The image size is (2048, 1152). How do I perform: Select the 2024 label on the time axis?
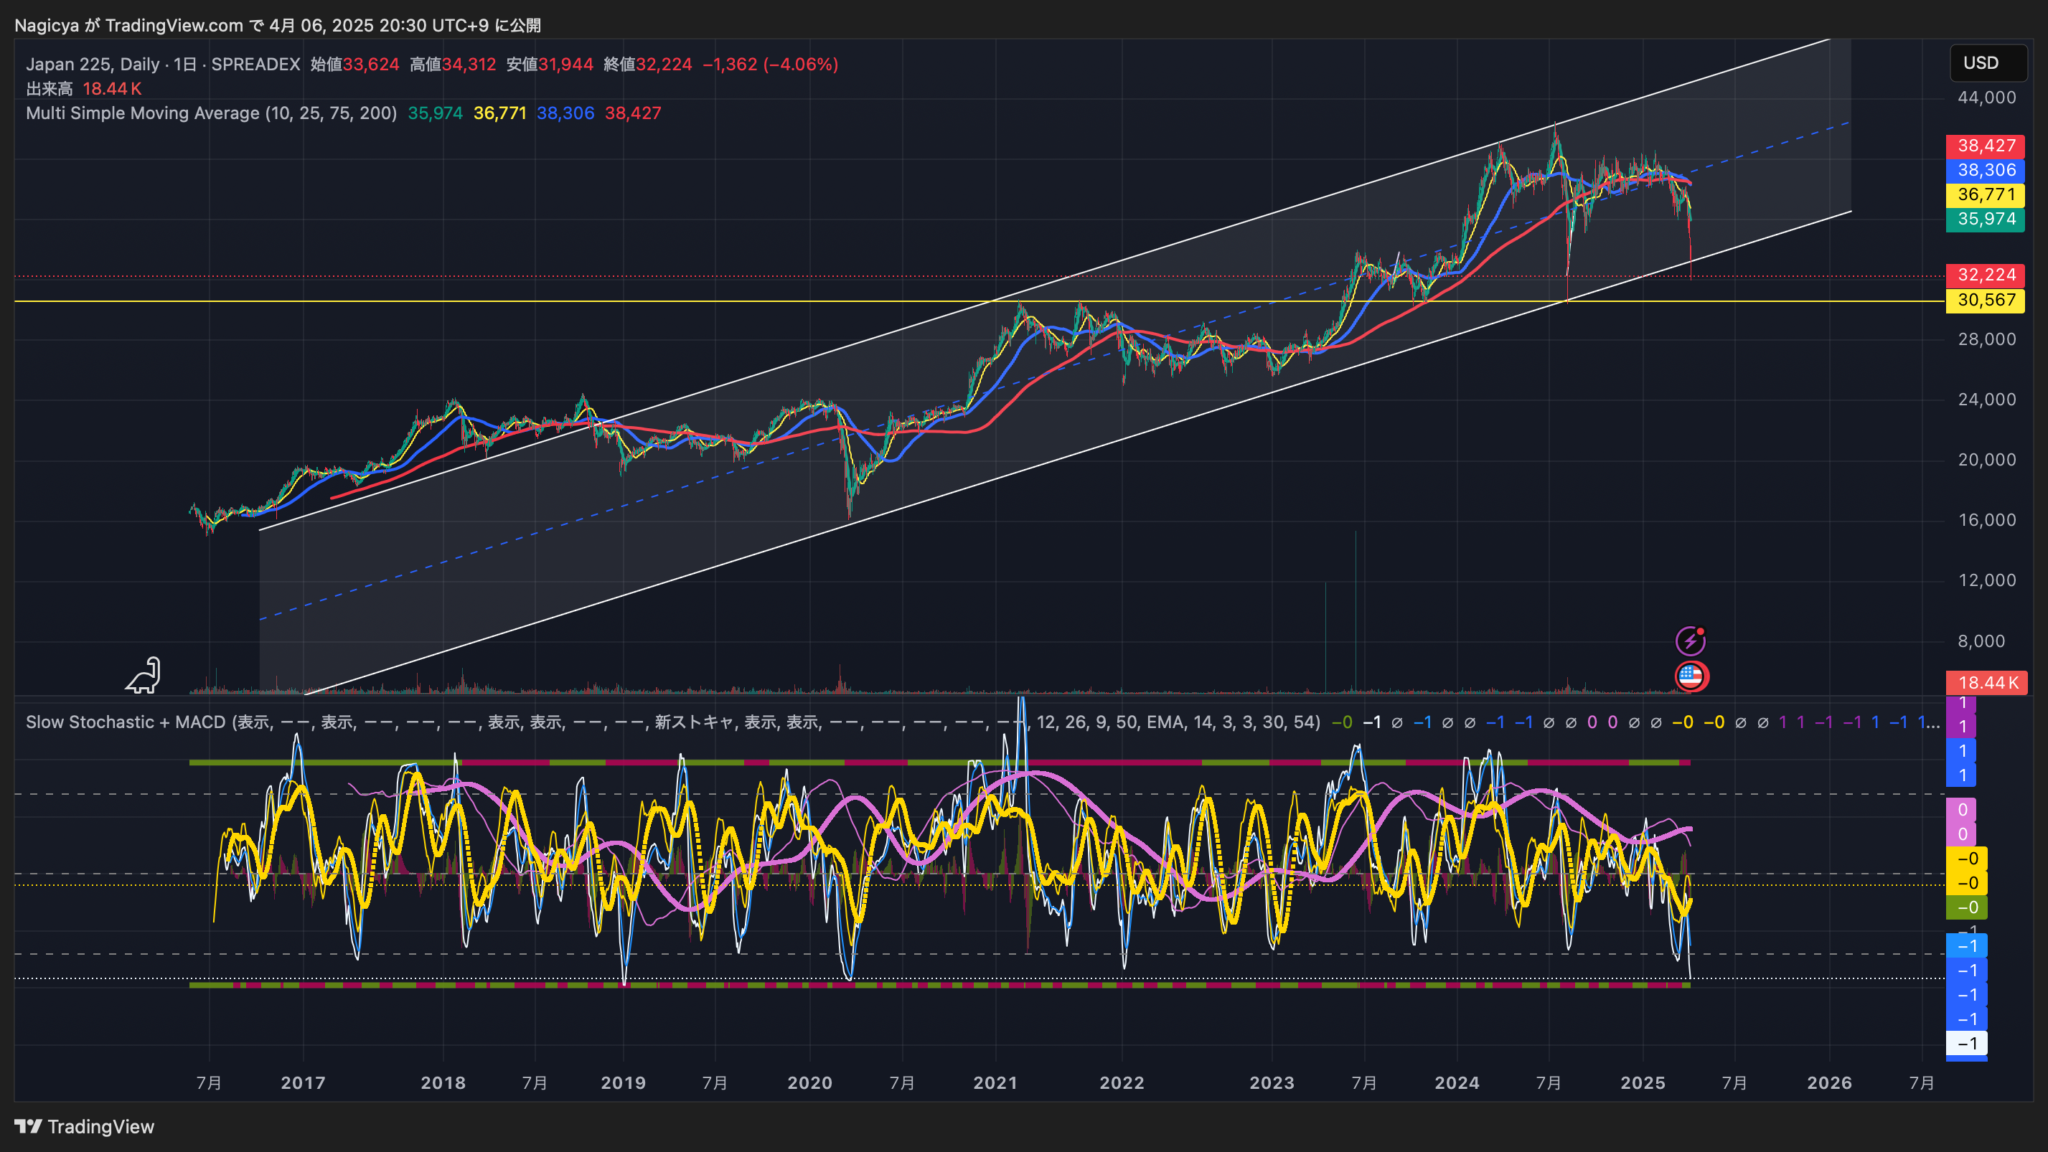pos(1458,1083)
